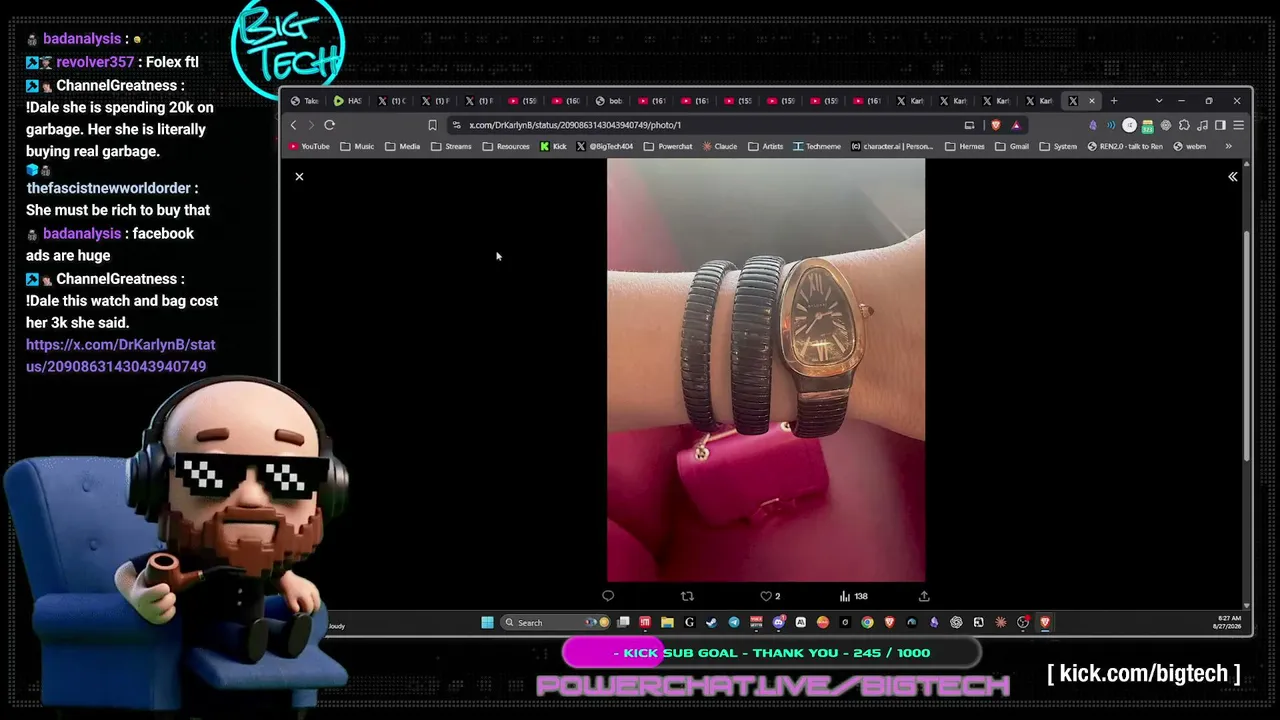The height and width of the screenshot is (720, 1280).
Task: Close the active X tab
Action: [1091, 100]
